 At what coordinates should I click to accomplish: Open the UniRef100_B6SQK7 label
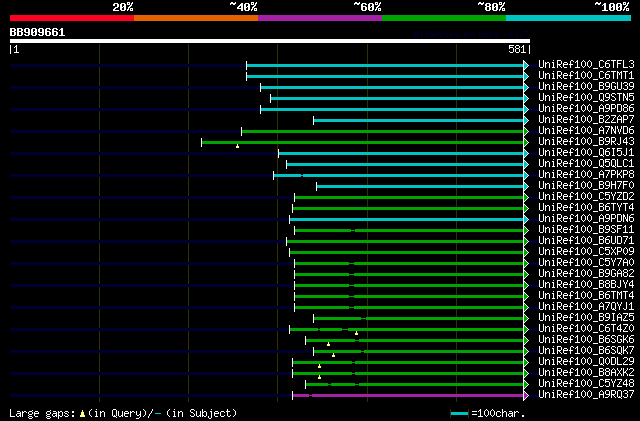586,351
